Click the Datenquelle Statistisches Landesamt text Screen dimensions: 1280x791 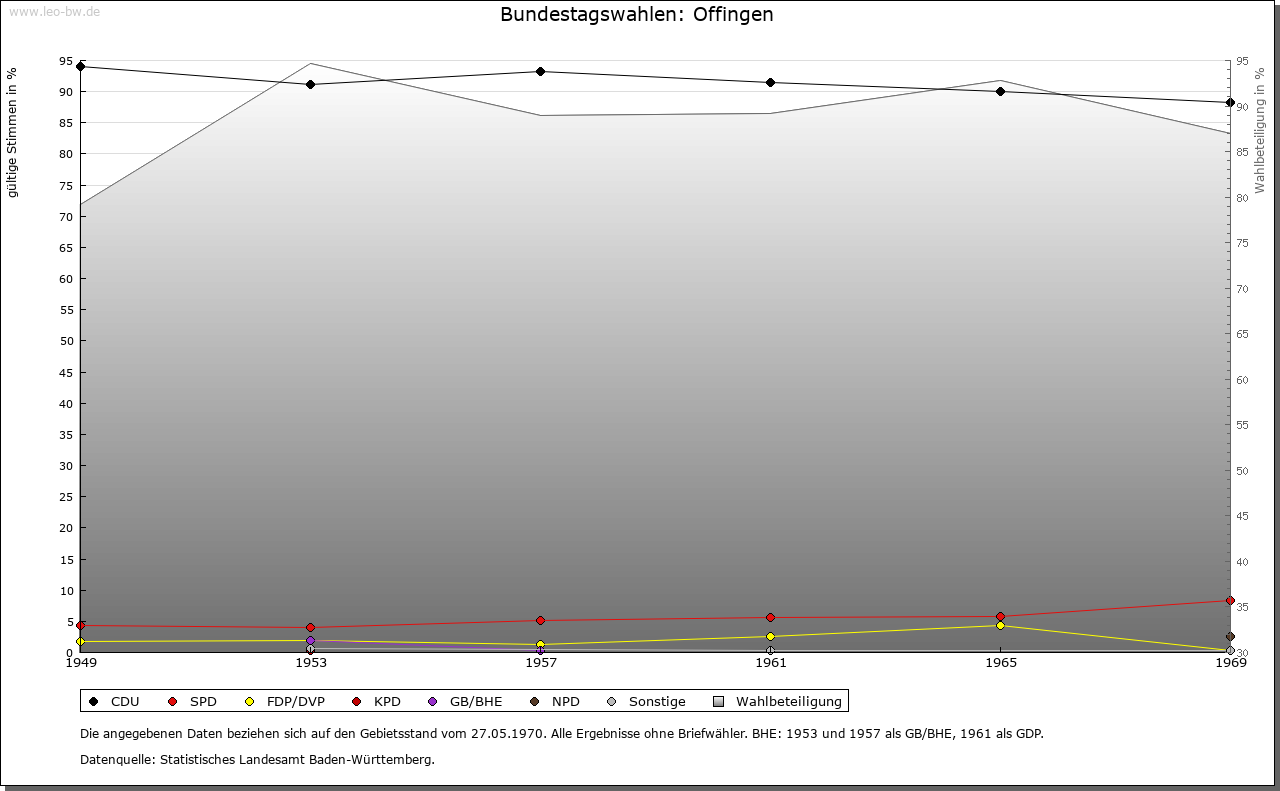tap(257, 760)
